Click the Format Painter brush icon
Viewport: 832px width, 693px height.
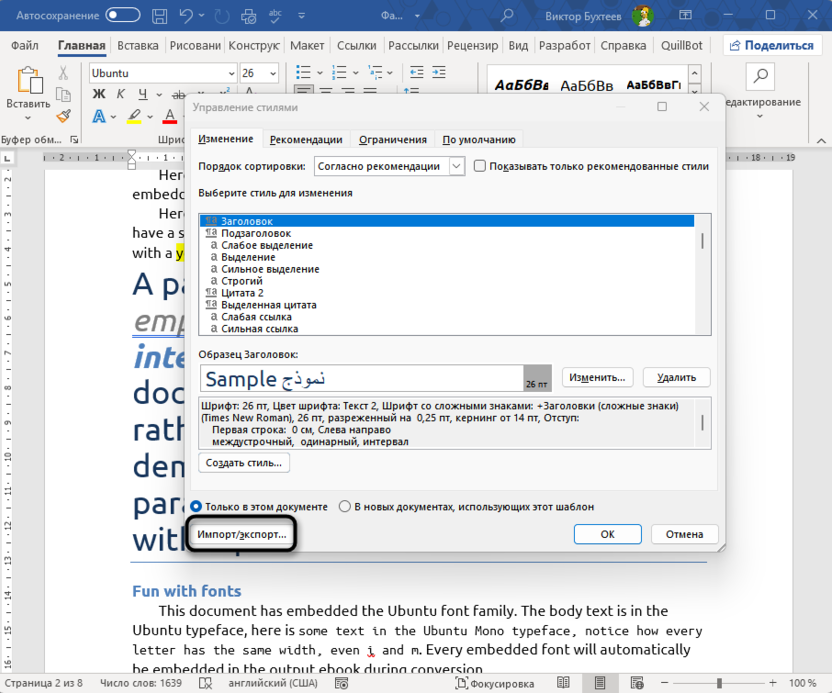click(x=64, y=116)
